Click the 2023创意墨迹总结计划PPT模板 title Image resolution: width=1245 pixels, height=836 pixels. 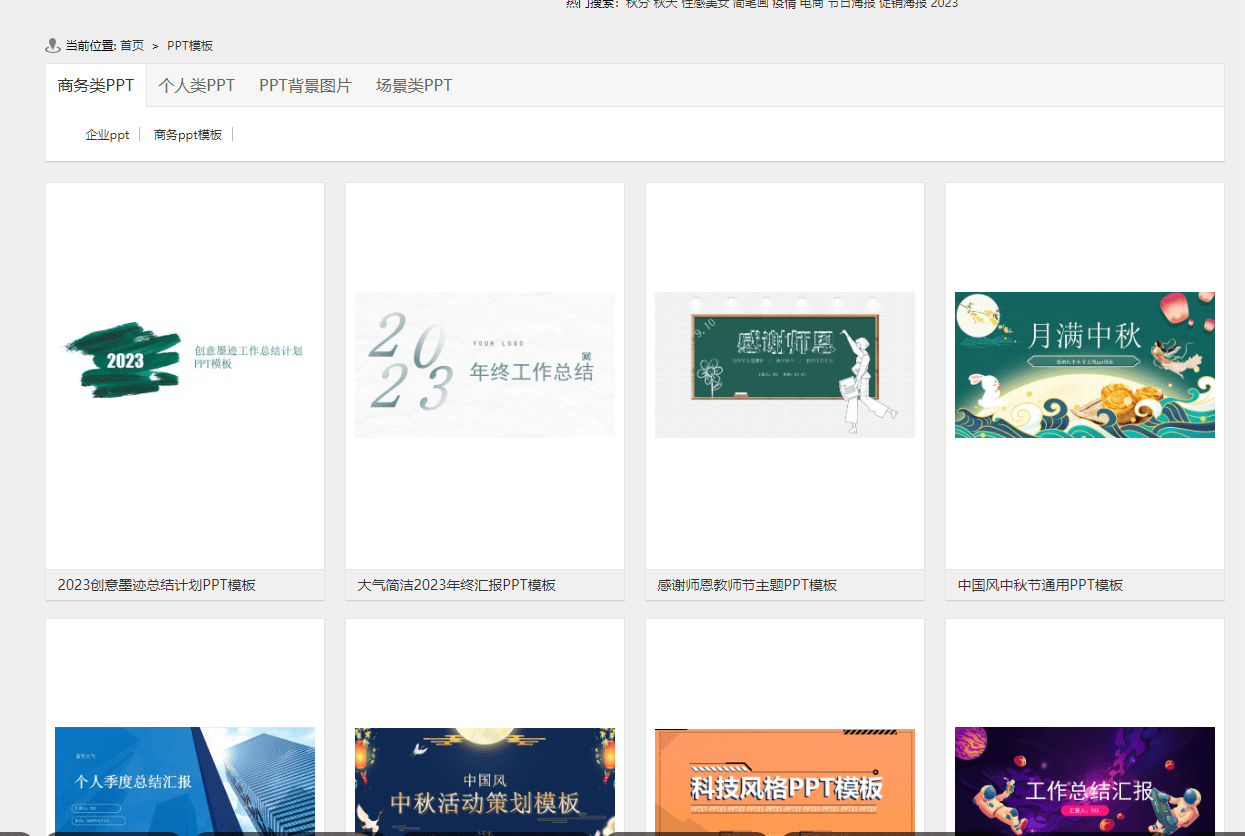coord(157,585)
